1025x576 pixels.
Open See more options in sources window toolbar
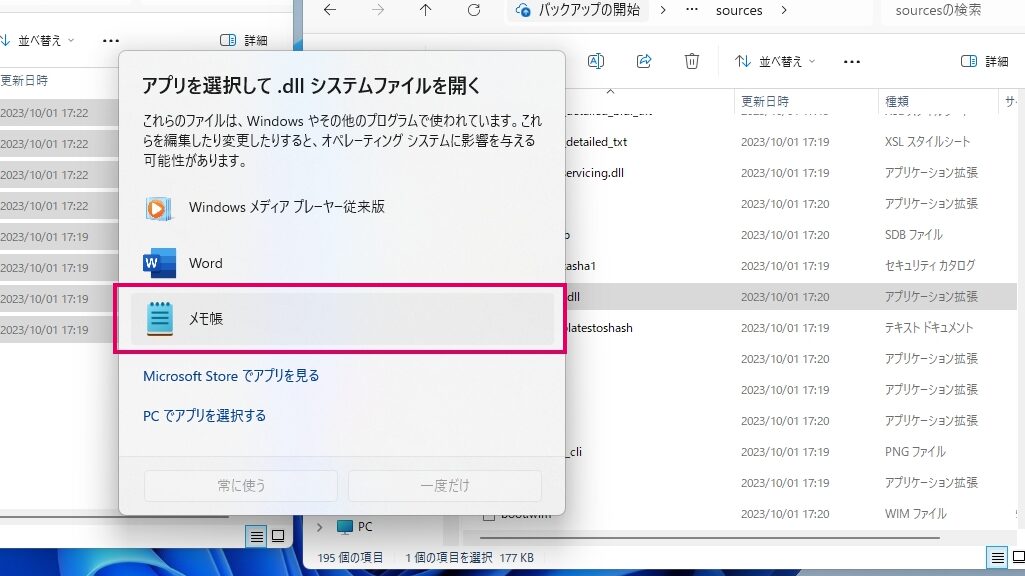pos(852,61)
